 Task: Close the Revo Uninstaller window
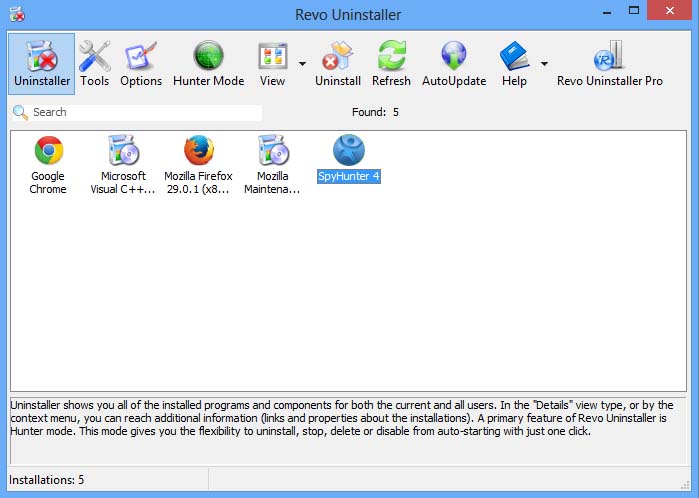coord(670,11)
